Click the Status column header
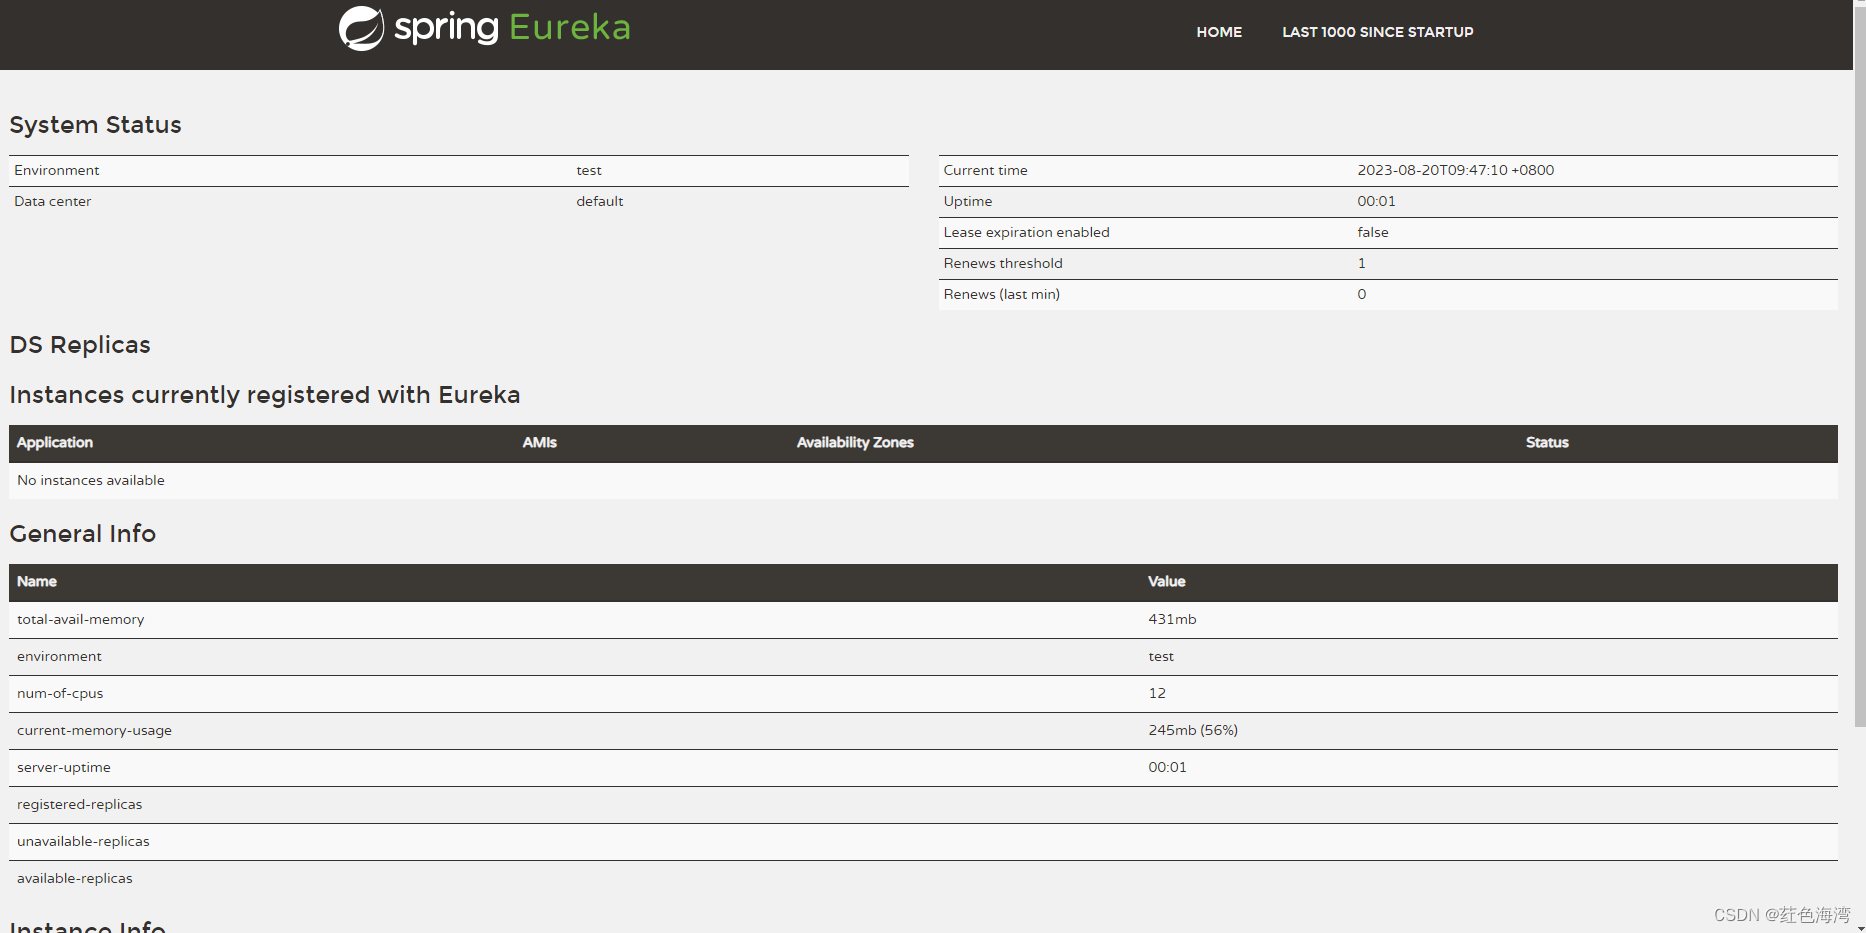The height and width of the screenshot is (933, 1866). pyautogui.click(x=1547, y=443)
